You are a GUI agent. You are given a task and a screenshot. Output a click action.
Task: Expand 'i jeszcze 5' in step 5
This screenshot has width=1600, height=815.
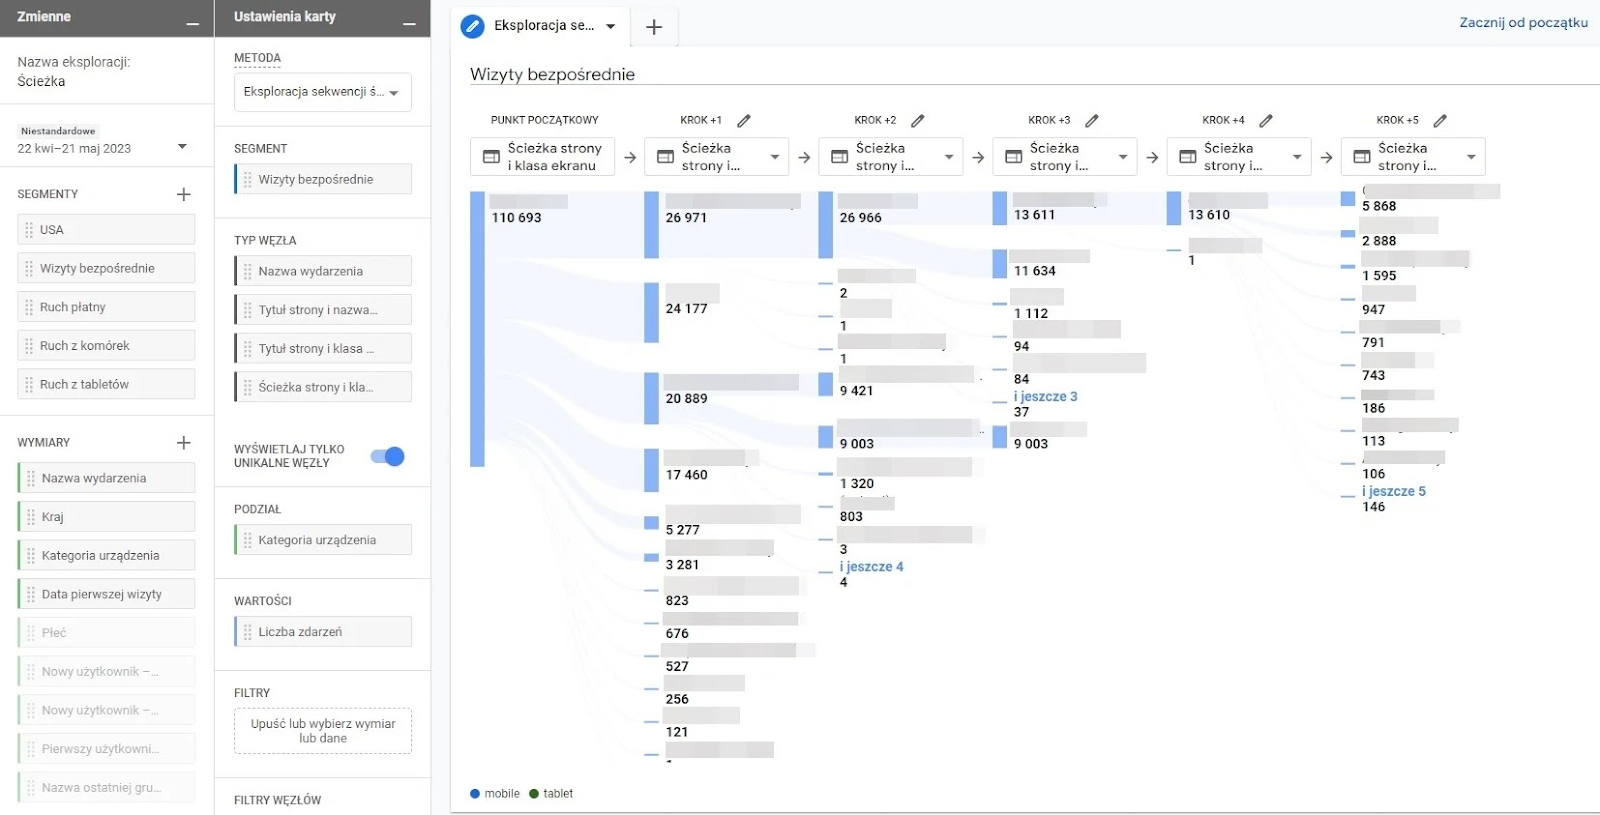pyautogui.click(x=1394, y=491)
